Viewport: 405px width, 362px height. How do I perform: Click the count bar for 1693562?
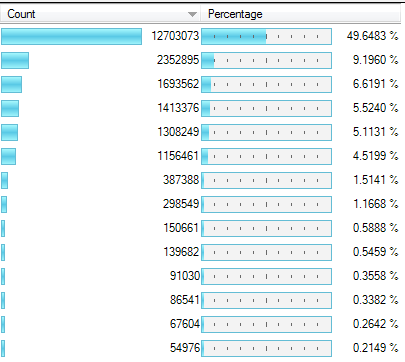11,84
